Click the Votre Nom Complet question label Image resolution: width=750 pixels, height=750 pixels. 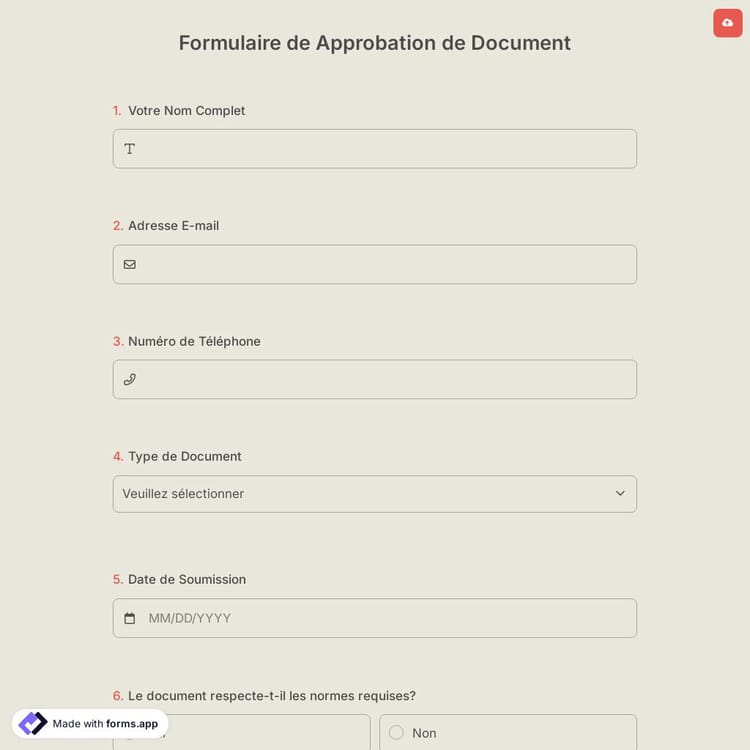pos(186,111)
